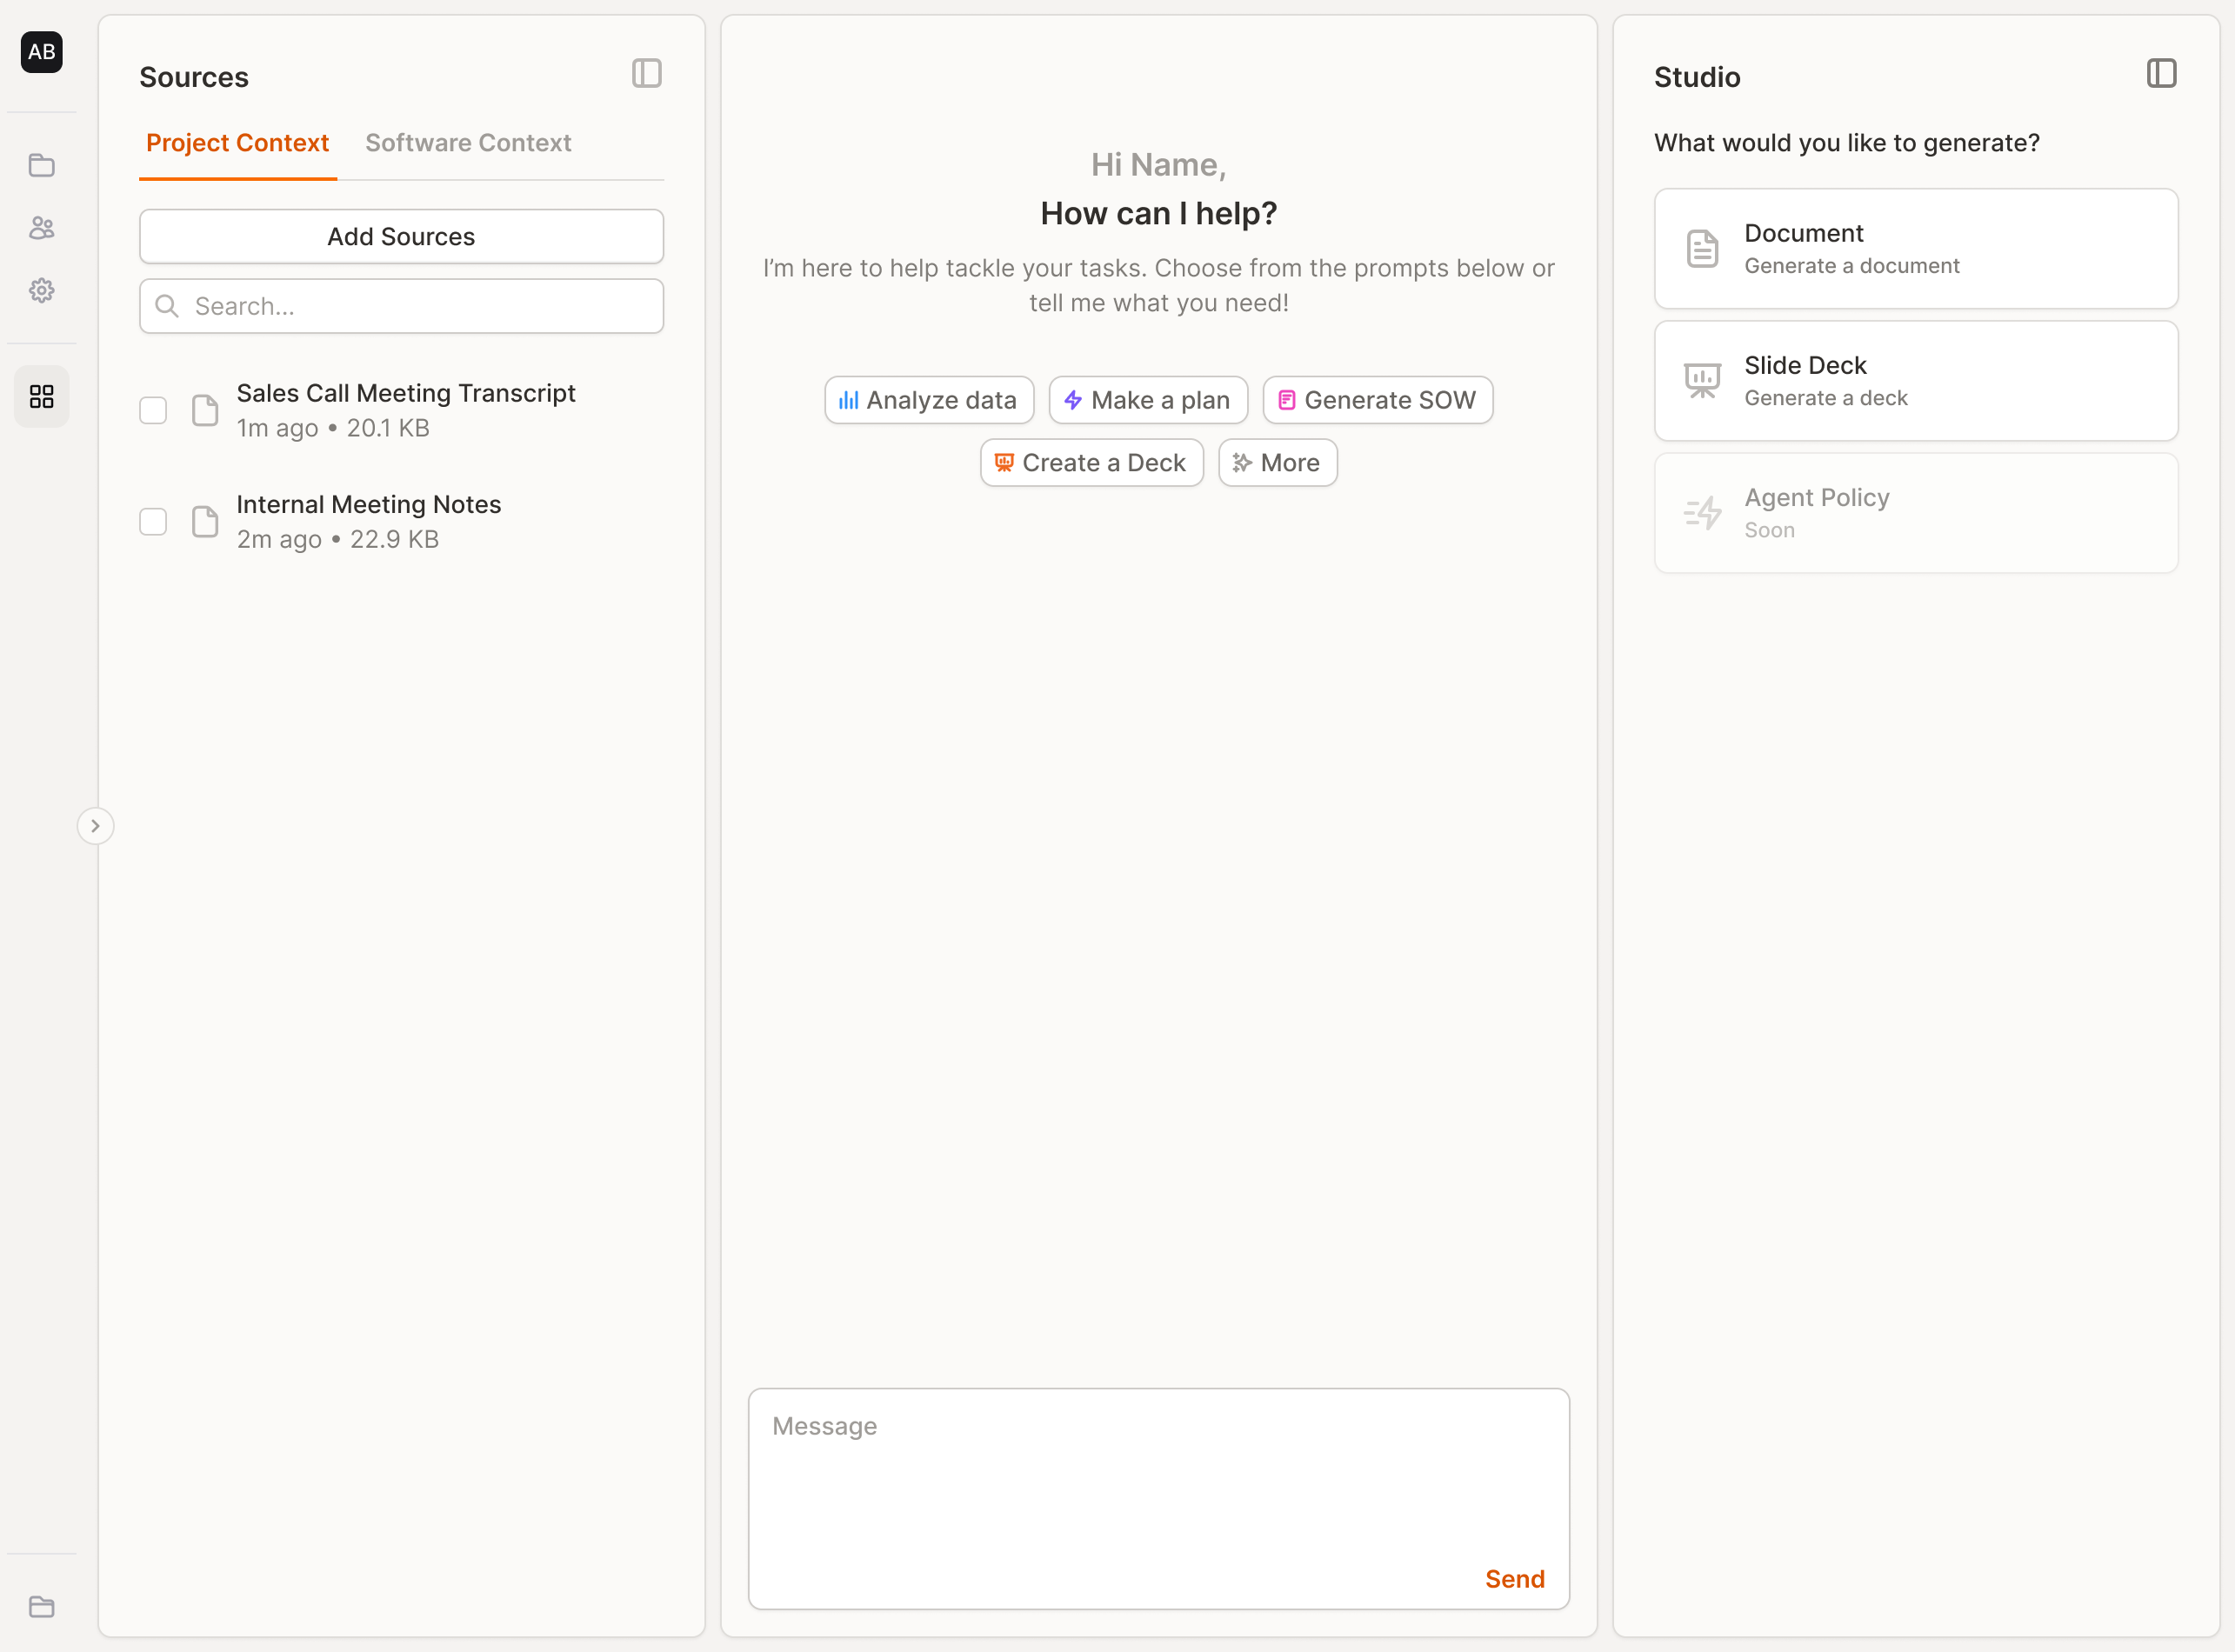Click the bottom folder icon in sidebar

tap(41, 1607)
